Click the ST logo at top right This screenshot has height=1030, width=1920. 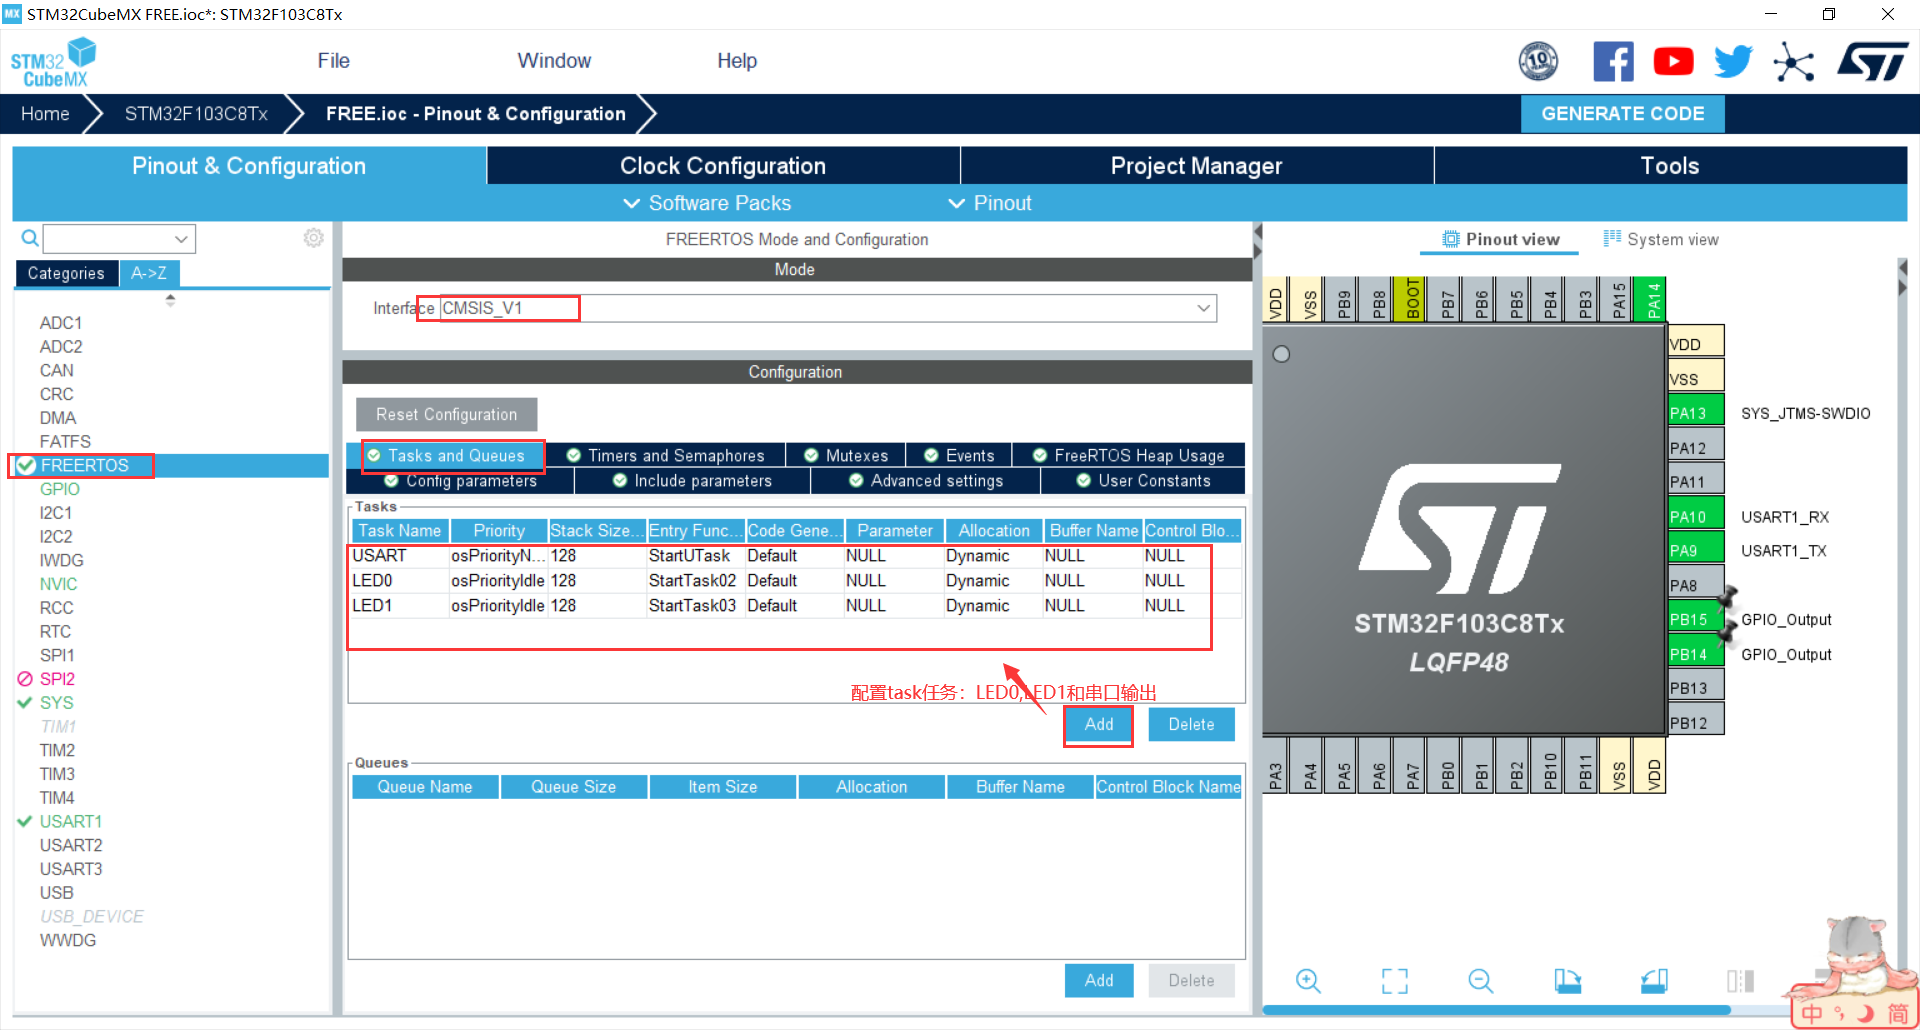[x=1872, y=61]
